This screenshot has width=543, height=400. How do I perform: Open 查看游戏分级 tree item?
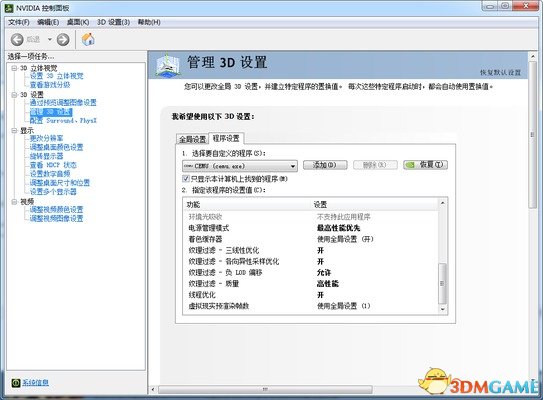pyautogui.click(x=50, y=85)
